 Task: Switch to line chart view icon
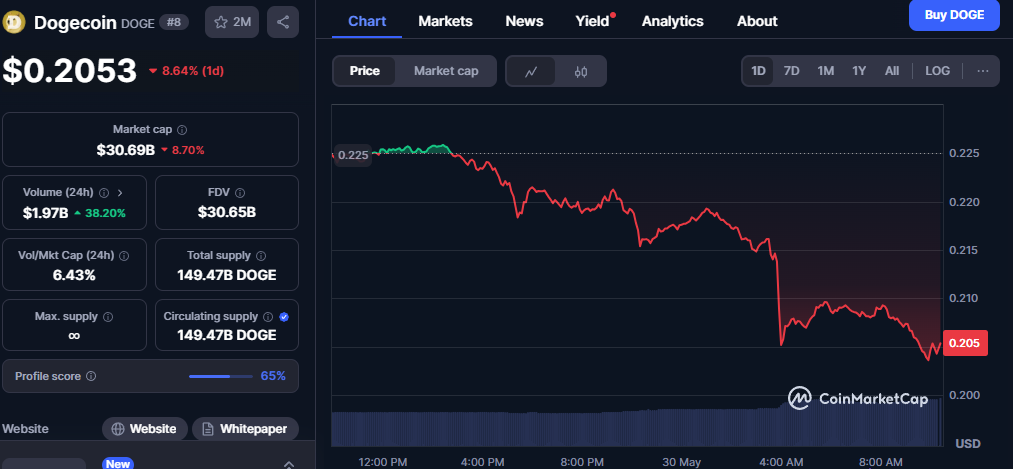tap(531, 71)
